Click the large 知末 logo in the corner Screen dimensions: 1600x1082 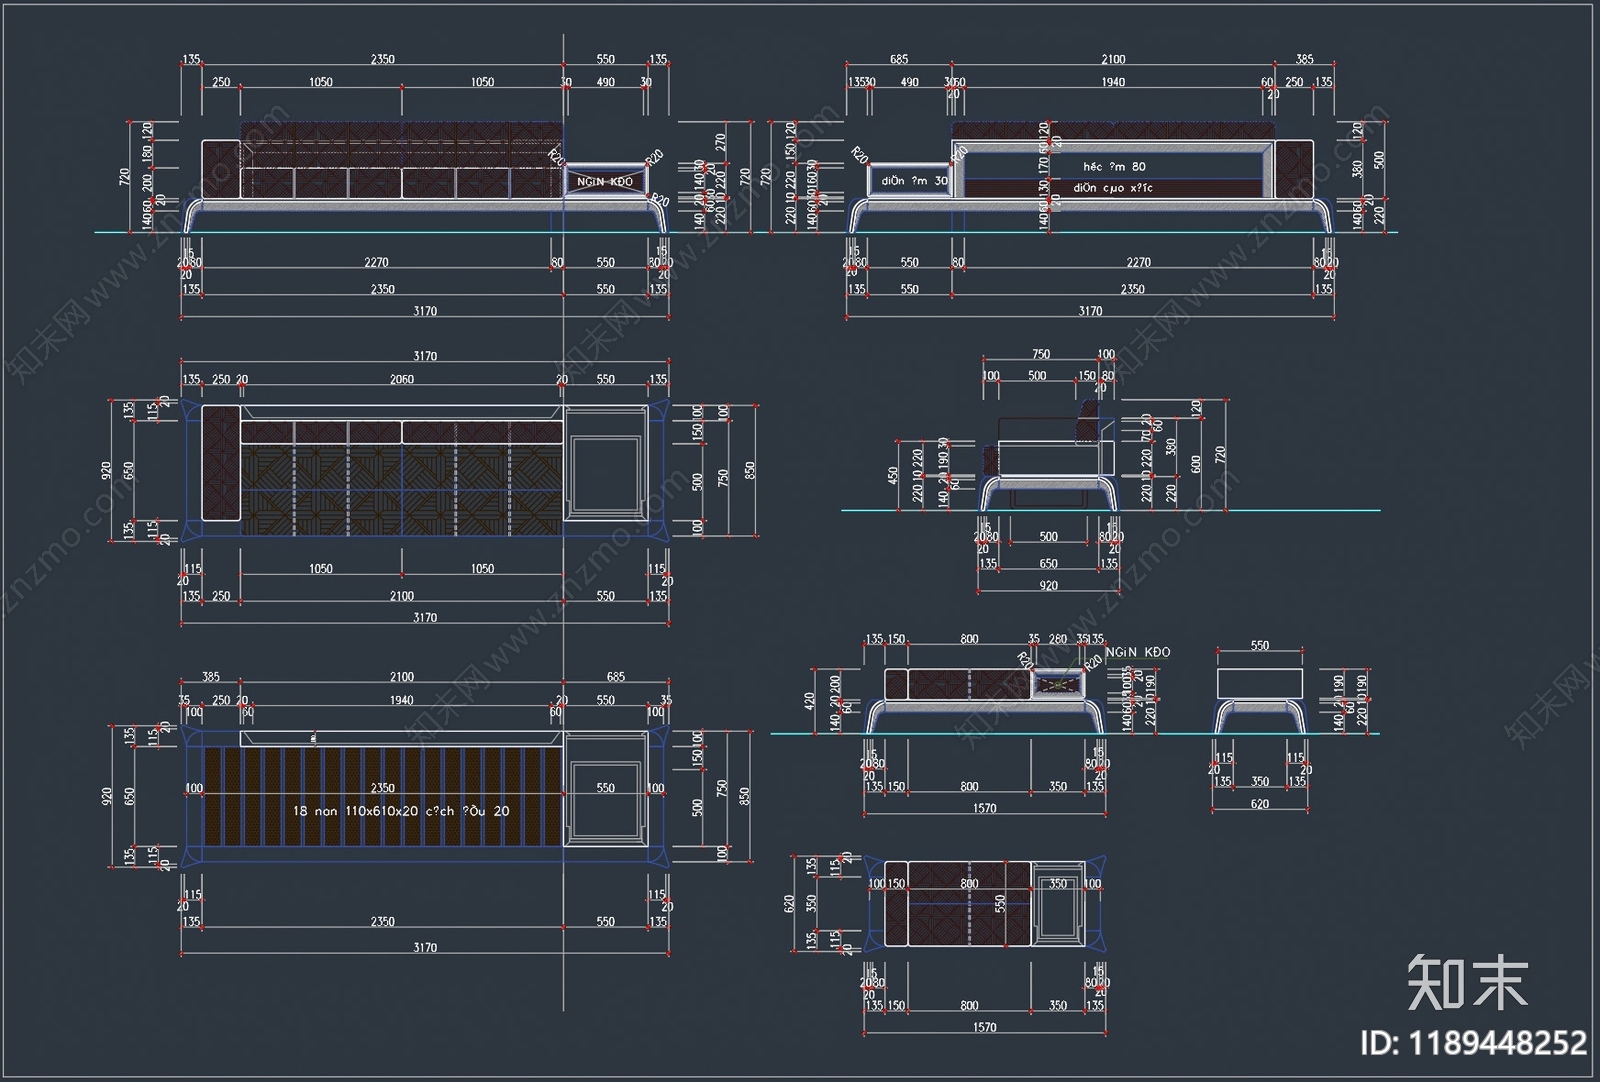[x=1467, y=982]
